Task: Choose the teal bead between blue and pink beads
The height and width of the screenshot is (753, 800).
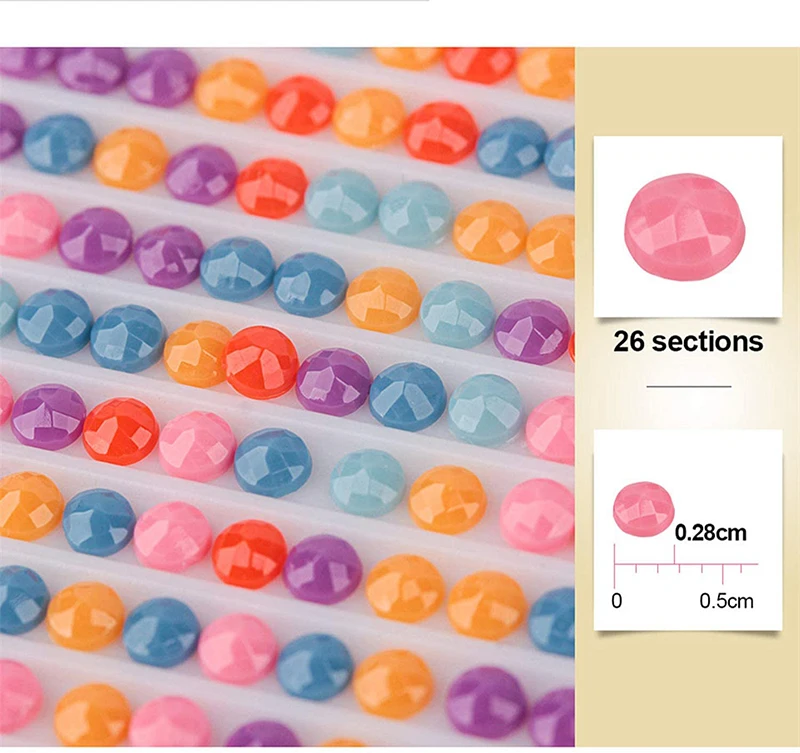Action: 484,409
